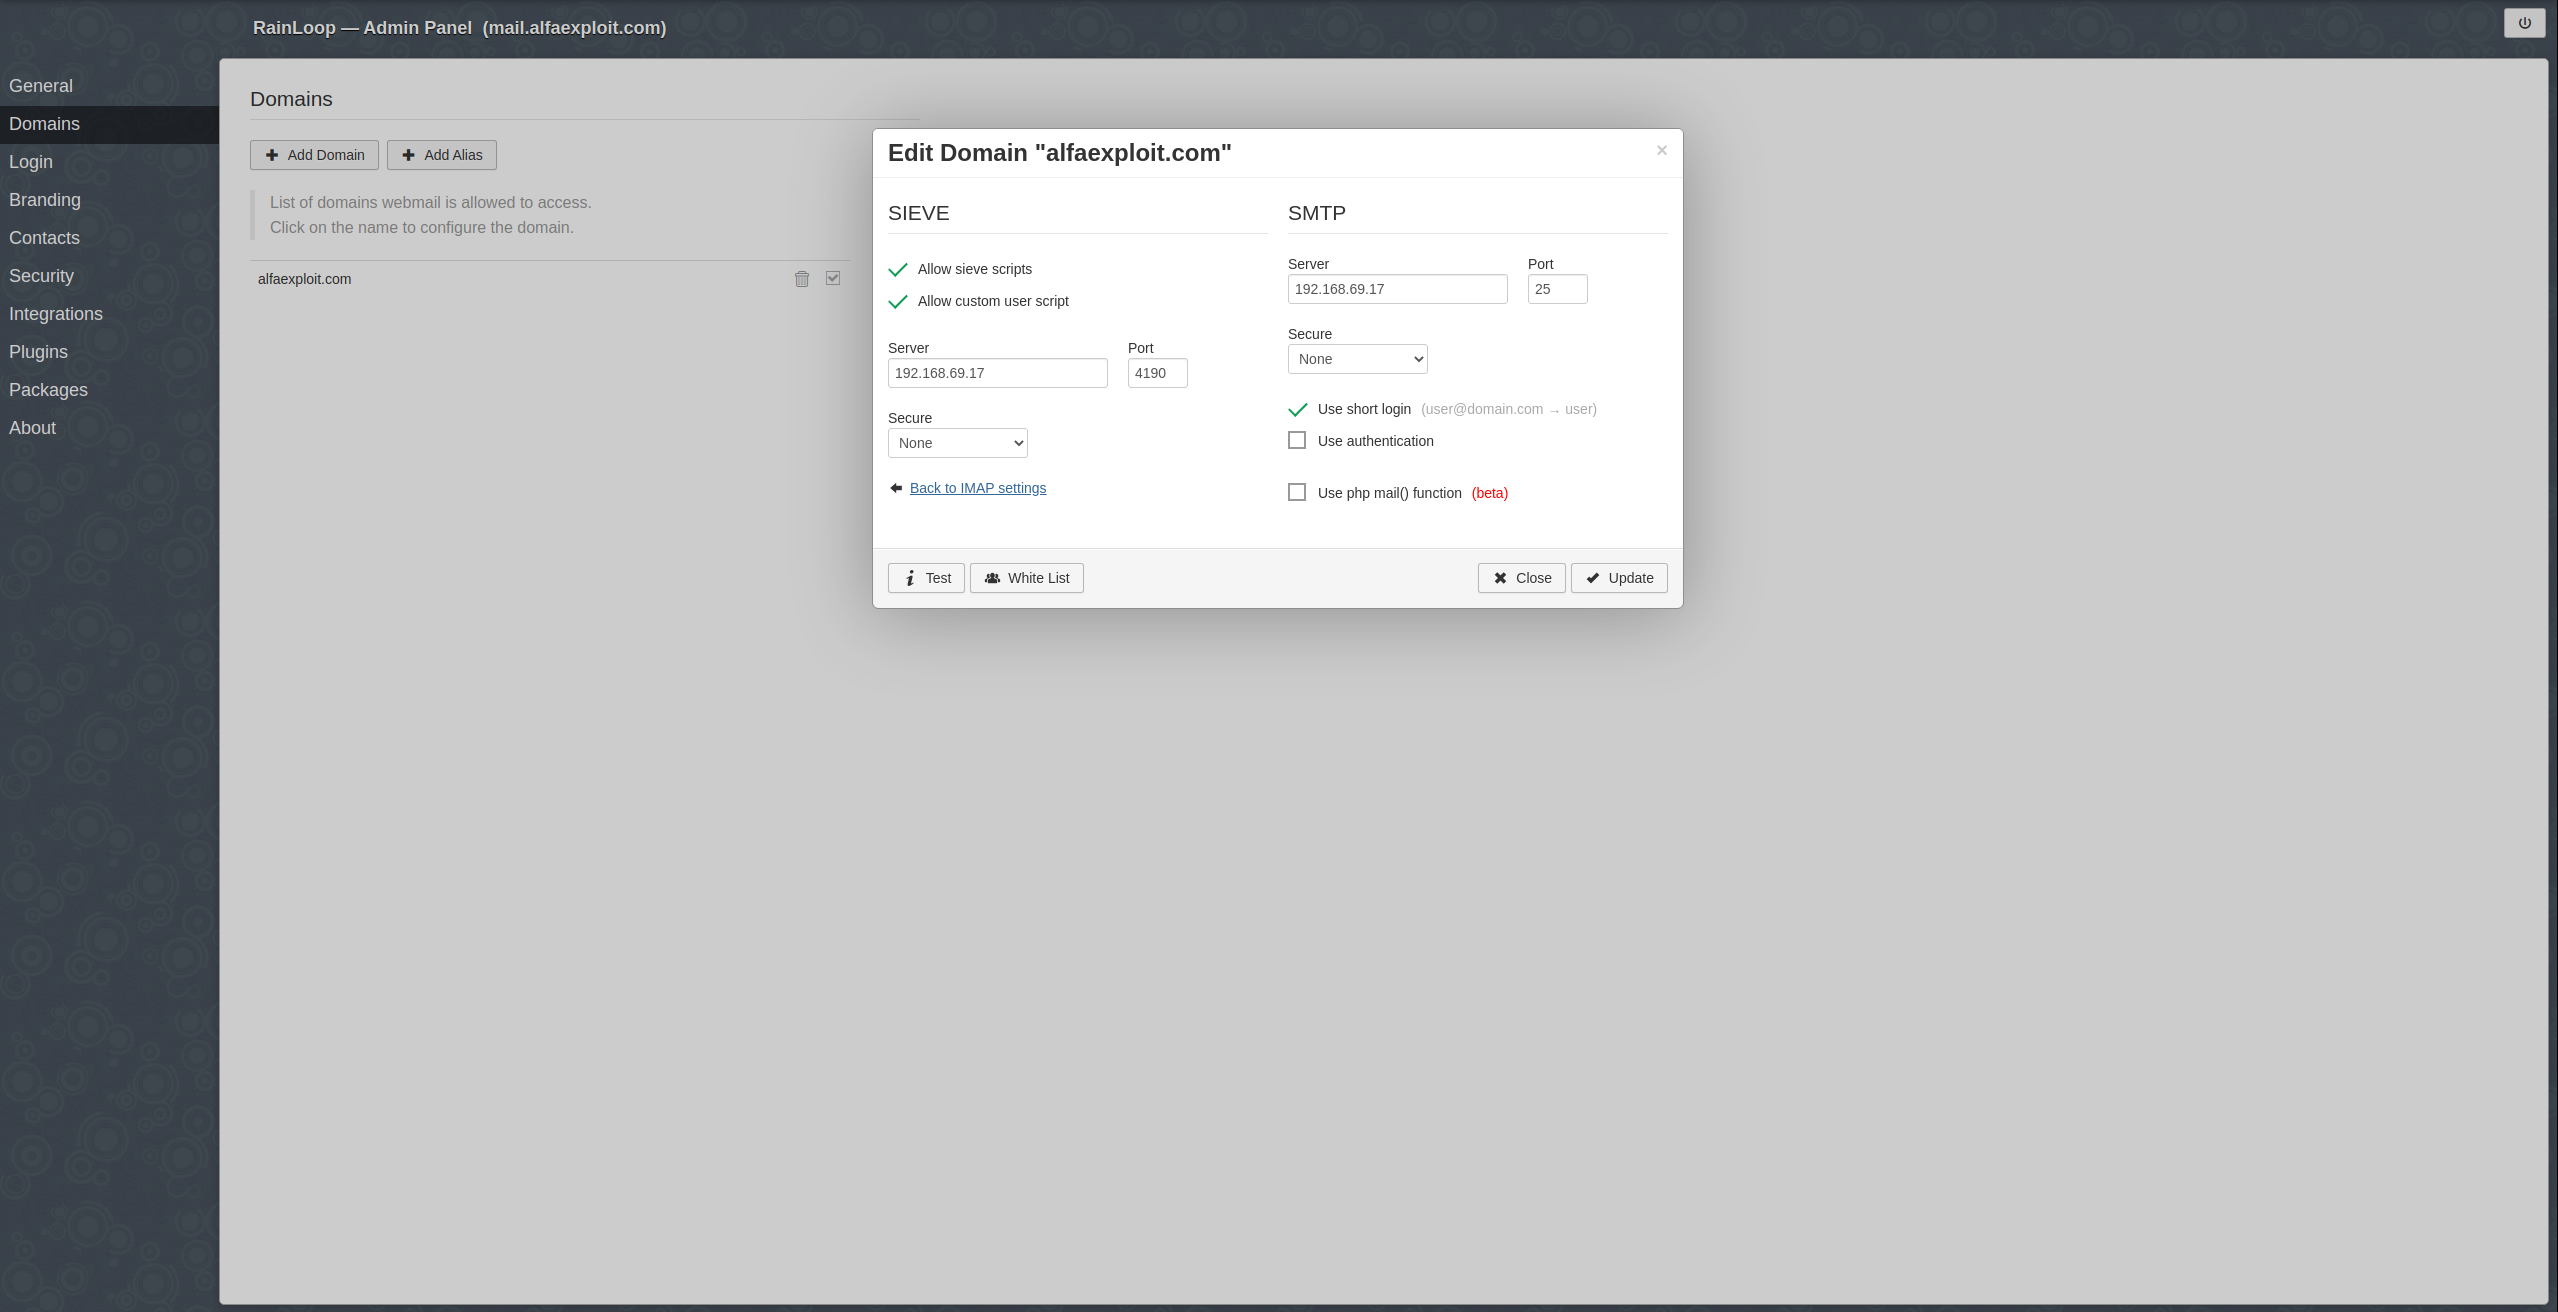
Task: Click the Test info button
Action: point(926,578)
